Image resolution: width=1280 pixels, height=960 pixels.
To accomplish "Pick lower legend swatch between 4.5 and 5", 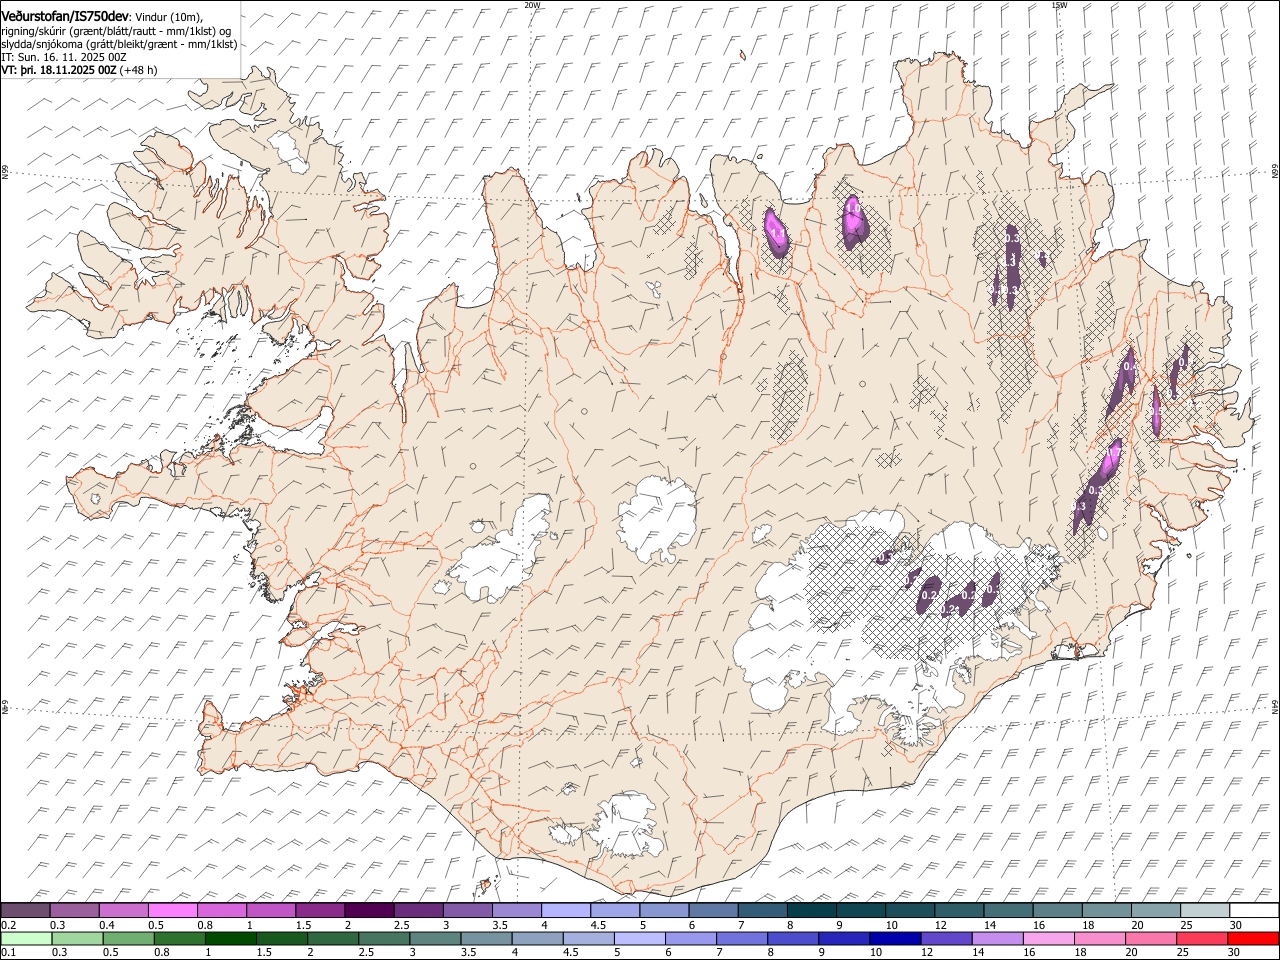I will point(588,938).
